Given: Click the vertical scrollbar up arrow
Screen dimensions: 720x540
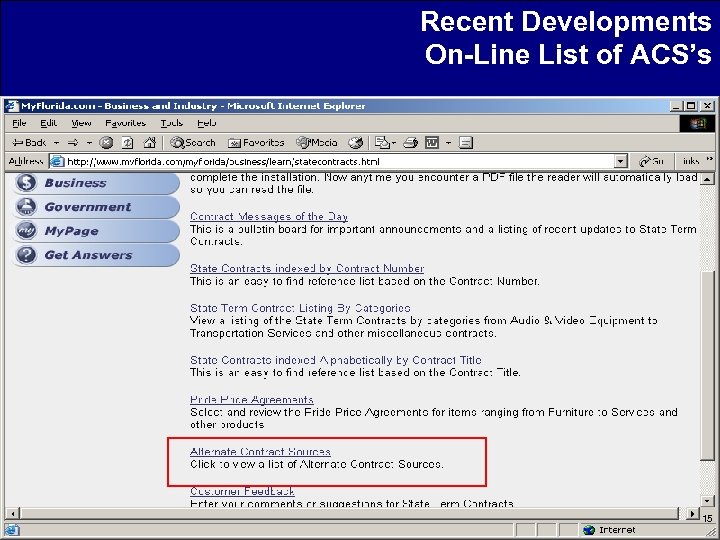Looking at the screenshot, I should click(707, 179).
